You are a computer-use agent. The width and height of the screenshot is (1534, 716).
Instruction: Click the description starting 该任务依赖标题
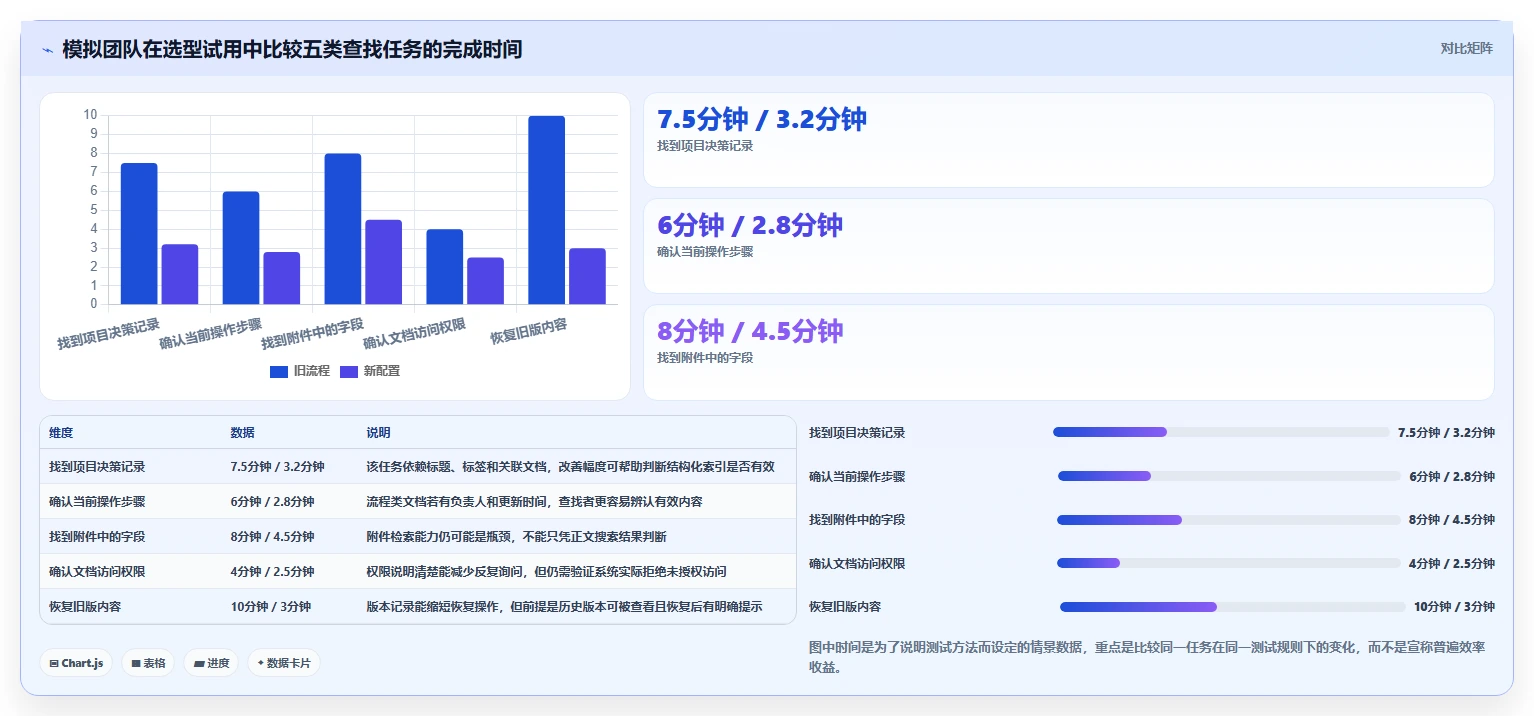(x=570, y=467)
